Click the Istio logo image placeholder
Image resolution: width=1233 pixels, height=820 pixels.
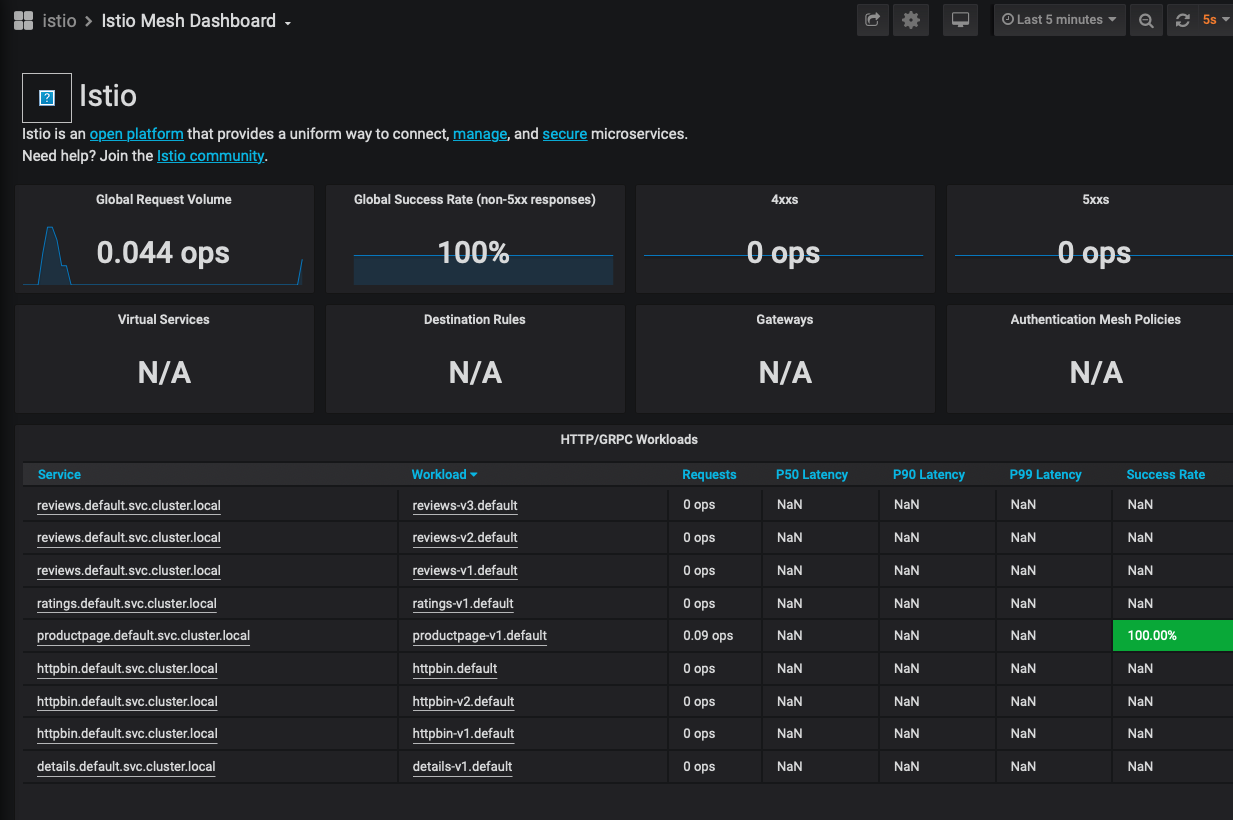[x=47, y=98]
